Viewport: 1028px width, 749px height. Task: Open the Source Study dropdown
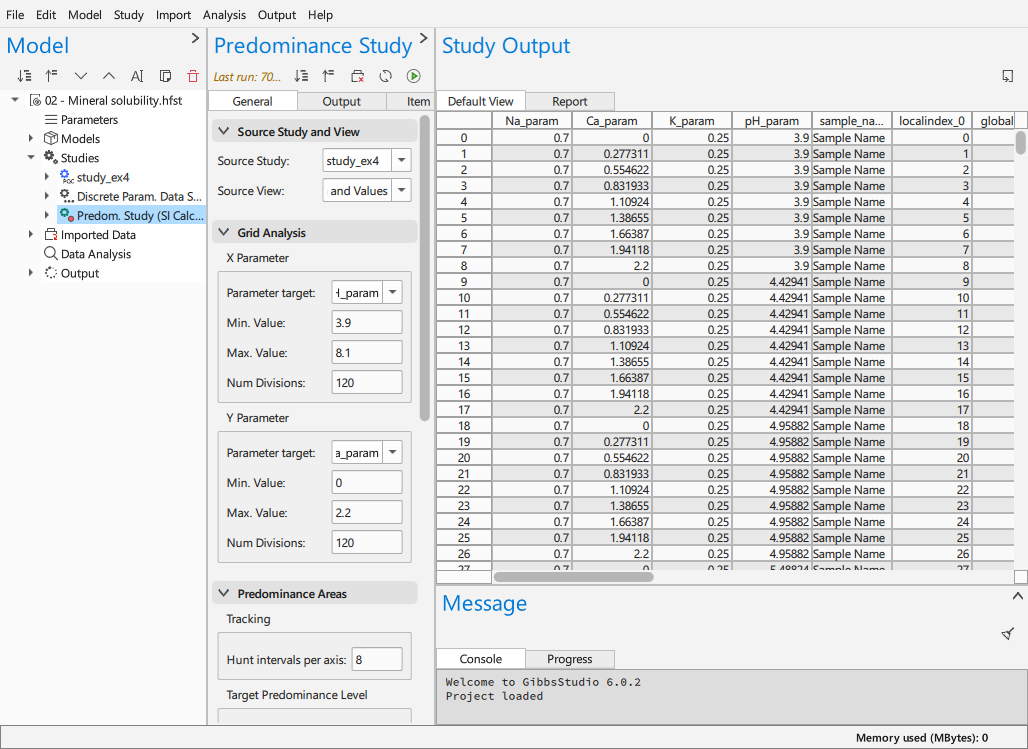coord(401,160)
